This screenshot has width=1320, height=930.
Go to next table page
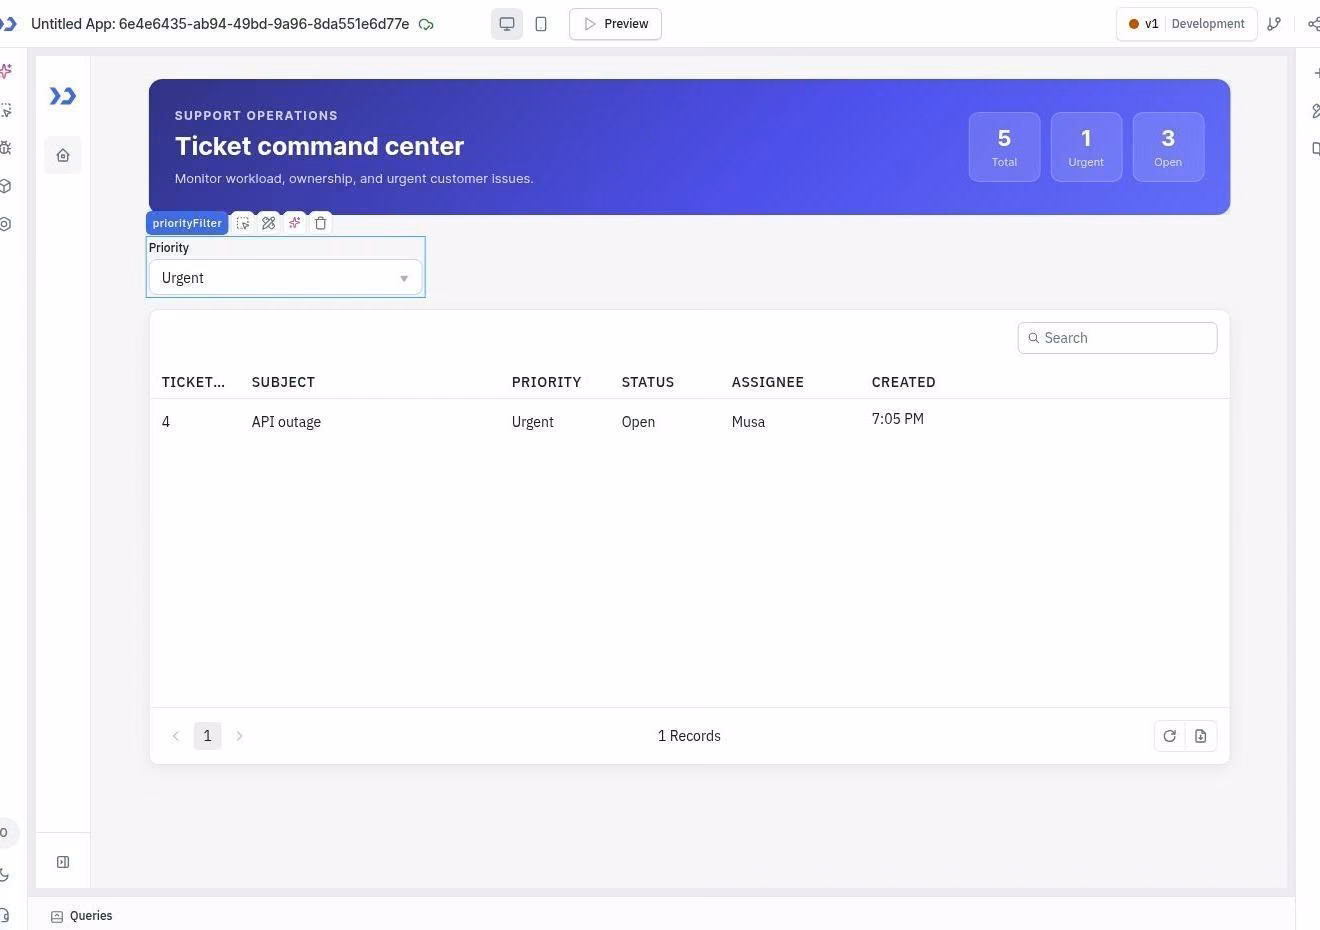(x=239, y=736)
